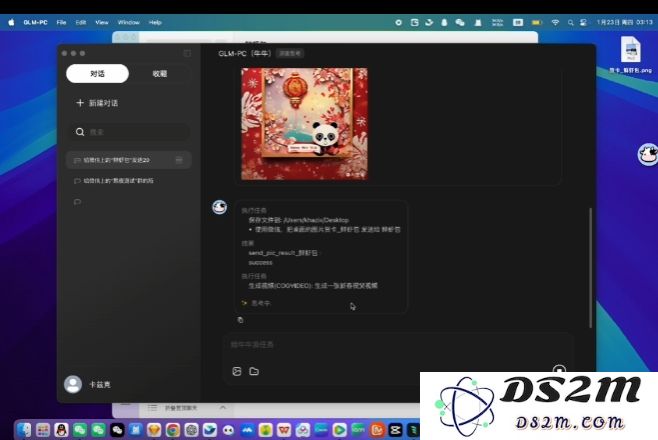Select the png file on the desktop
The image size is (658, 440).
631,55
